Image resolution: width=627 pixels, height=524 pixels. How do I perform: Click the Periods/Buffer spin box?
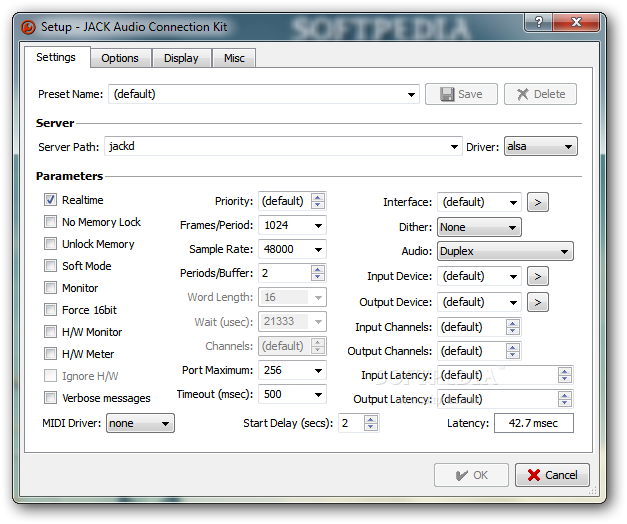(292, 273)
